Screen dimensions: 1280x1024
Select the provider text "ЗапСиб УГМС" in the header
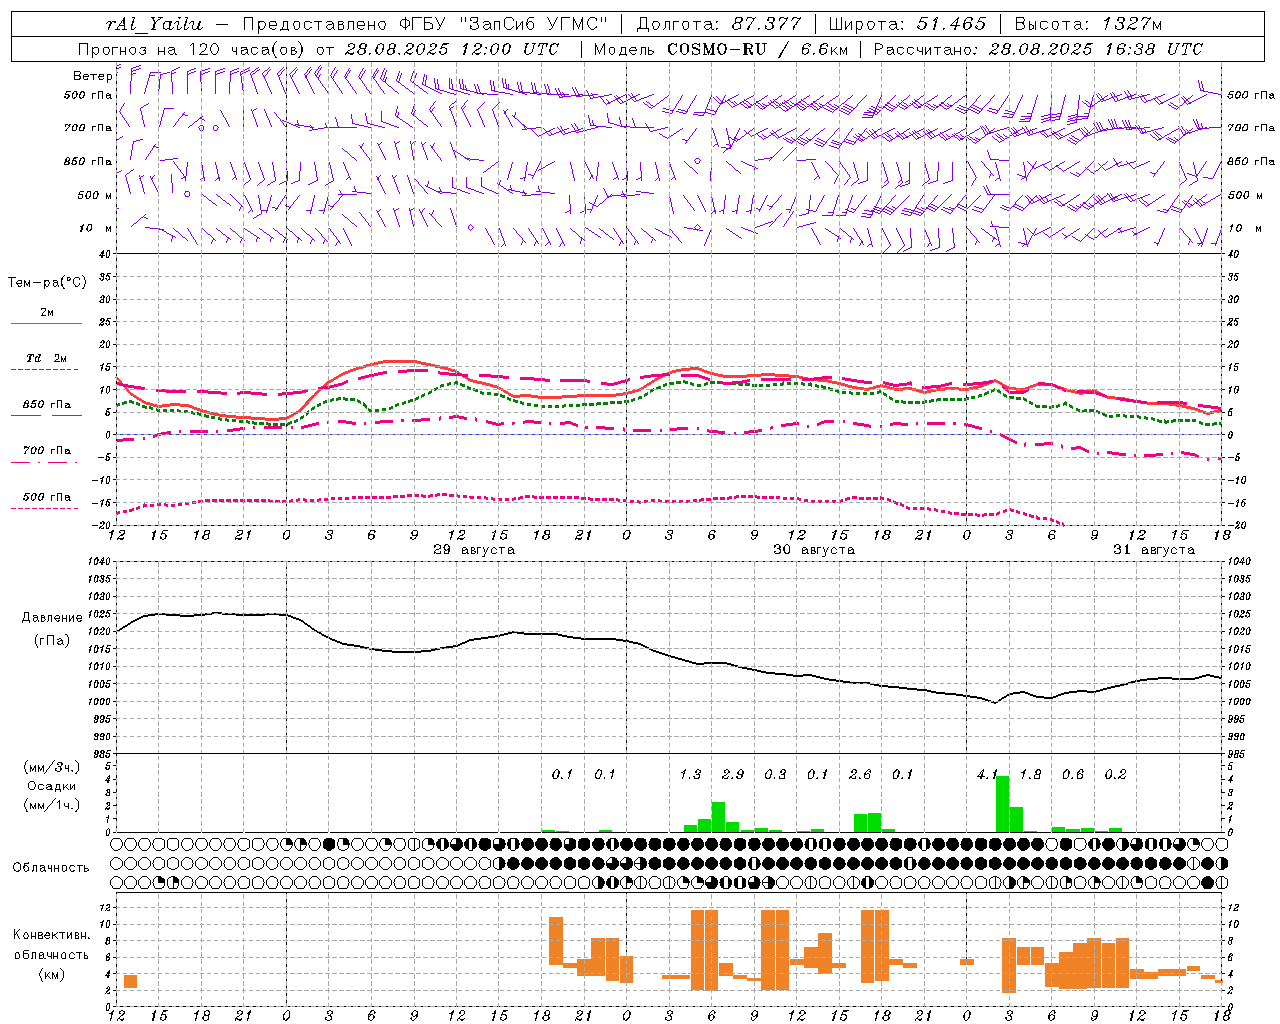point(534,24)
